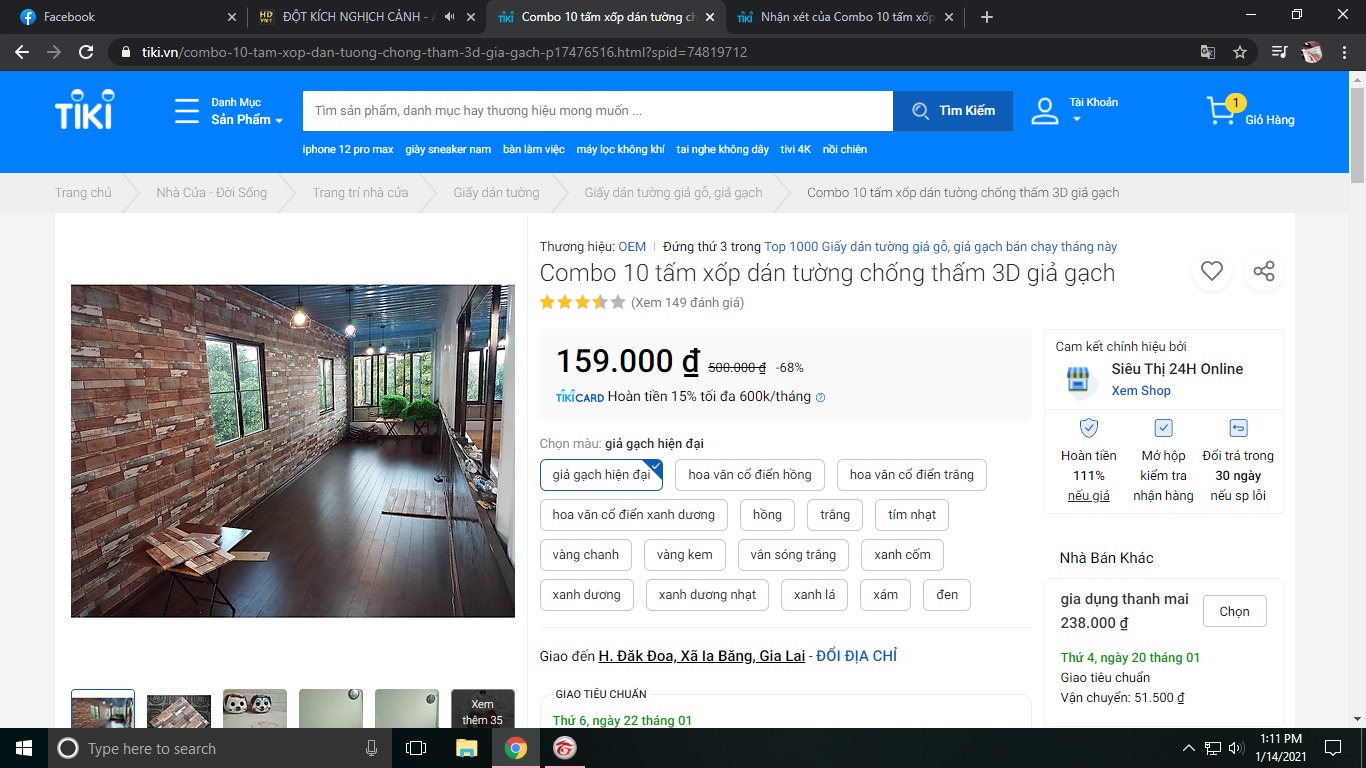Switch to the 'Nhận xét' reviews tab
The height and width of the screenshot is (768, 1366).
pyautogui.click(x=843, y=16)
